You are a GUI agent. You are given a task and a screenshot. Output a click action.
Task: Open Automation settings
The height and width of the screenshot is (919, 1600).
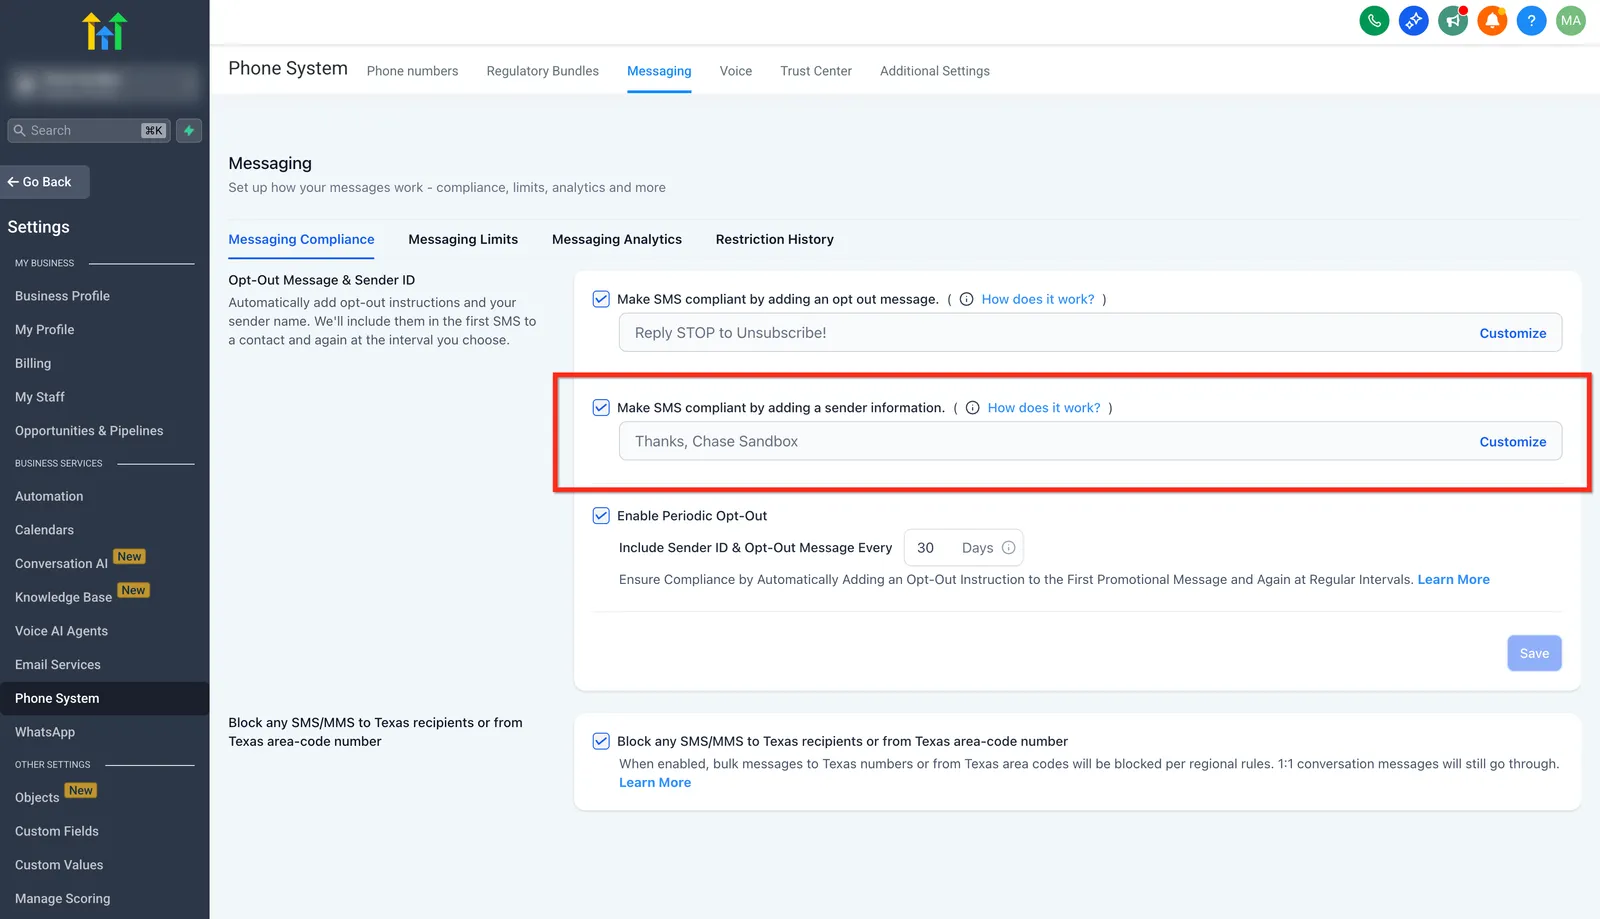point(49,497)
